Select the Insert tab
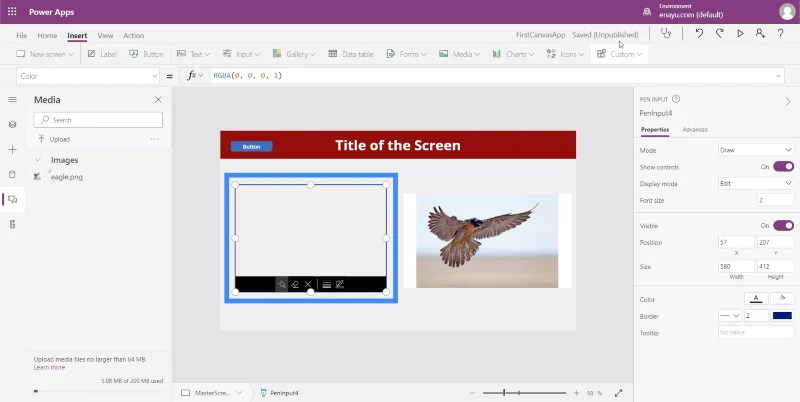Image resolution: width=800 pixels, height=402 pixels. point(77,35)
